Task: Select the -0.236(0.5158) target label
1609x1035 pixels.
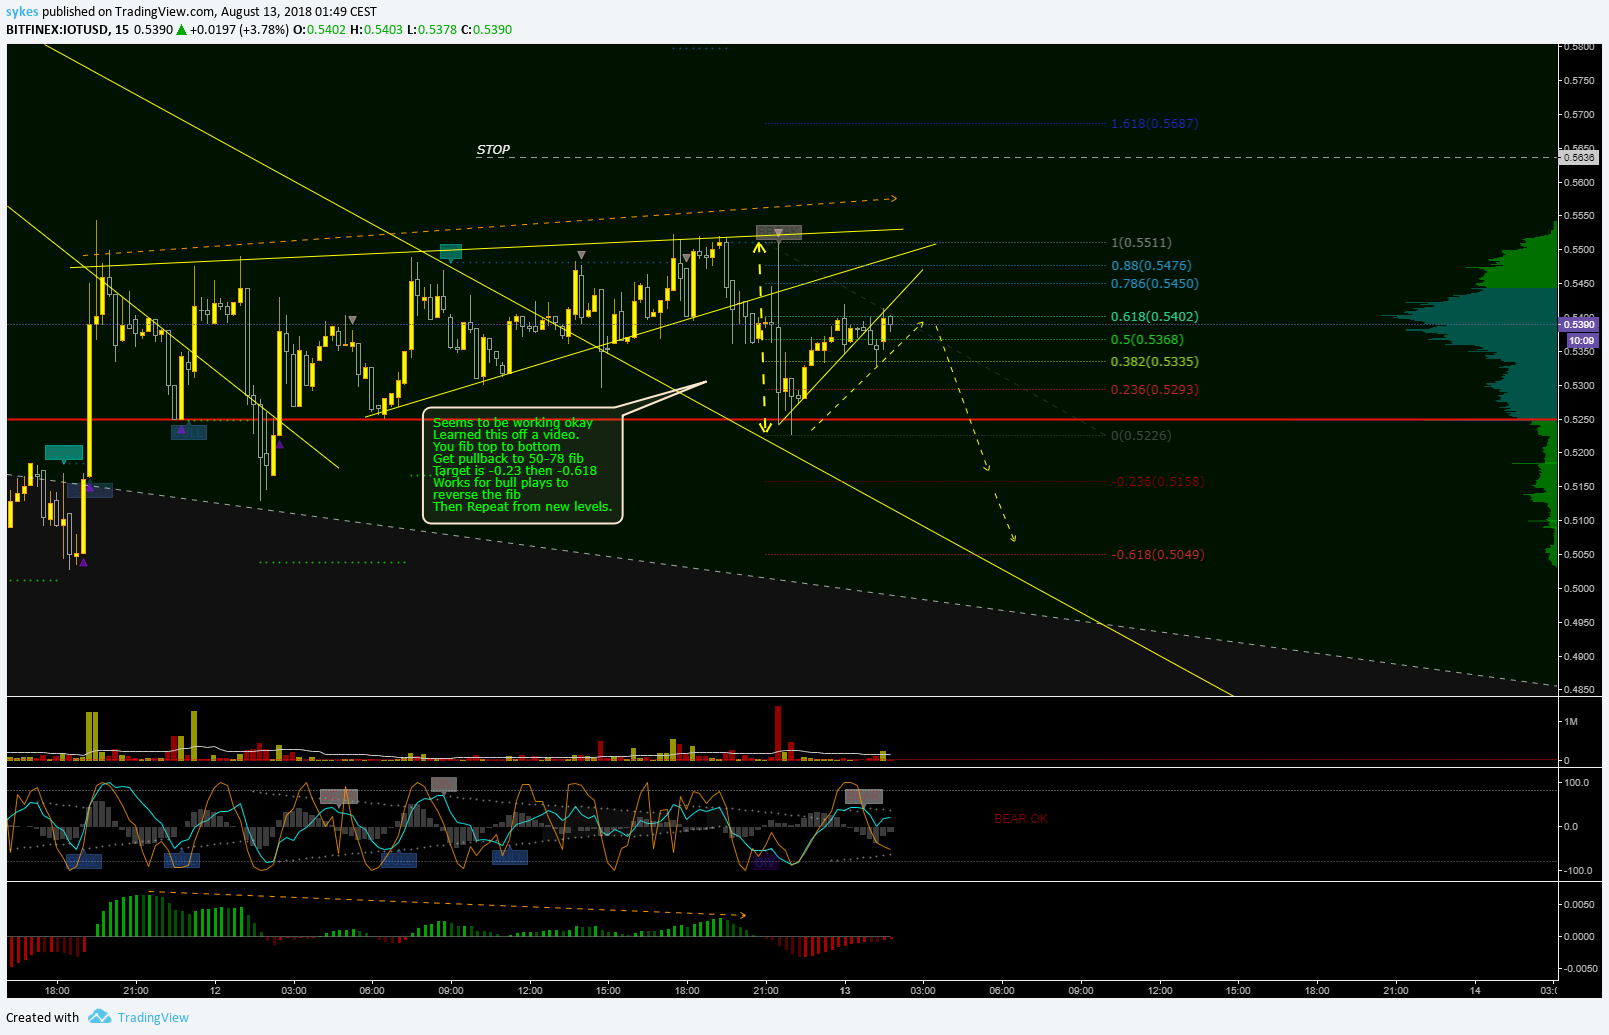Action: coord(1158,482)
